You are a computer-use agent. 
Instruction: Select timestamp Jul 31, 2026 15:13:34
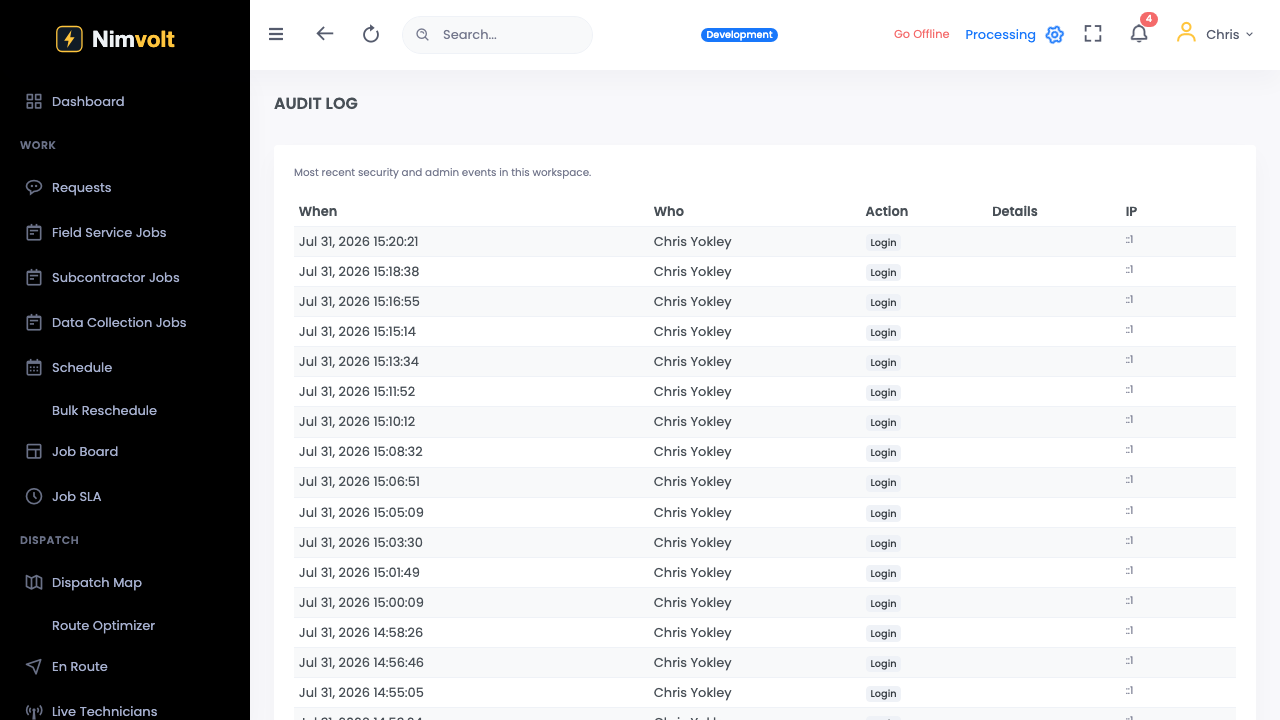pos(359,361)
